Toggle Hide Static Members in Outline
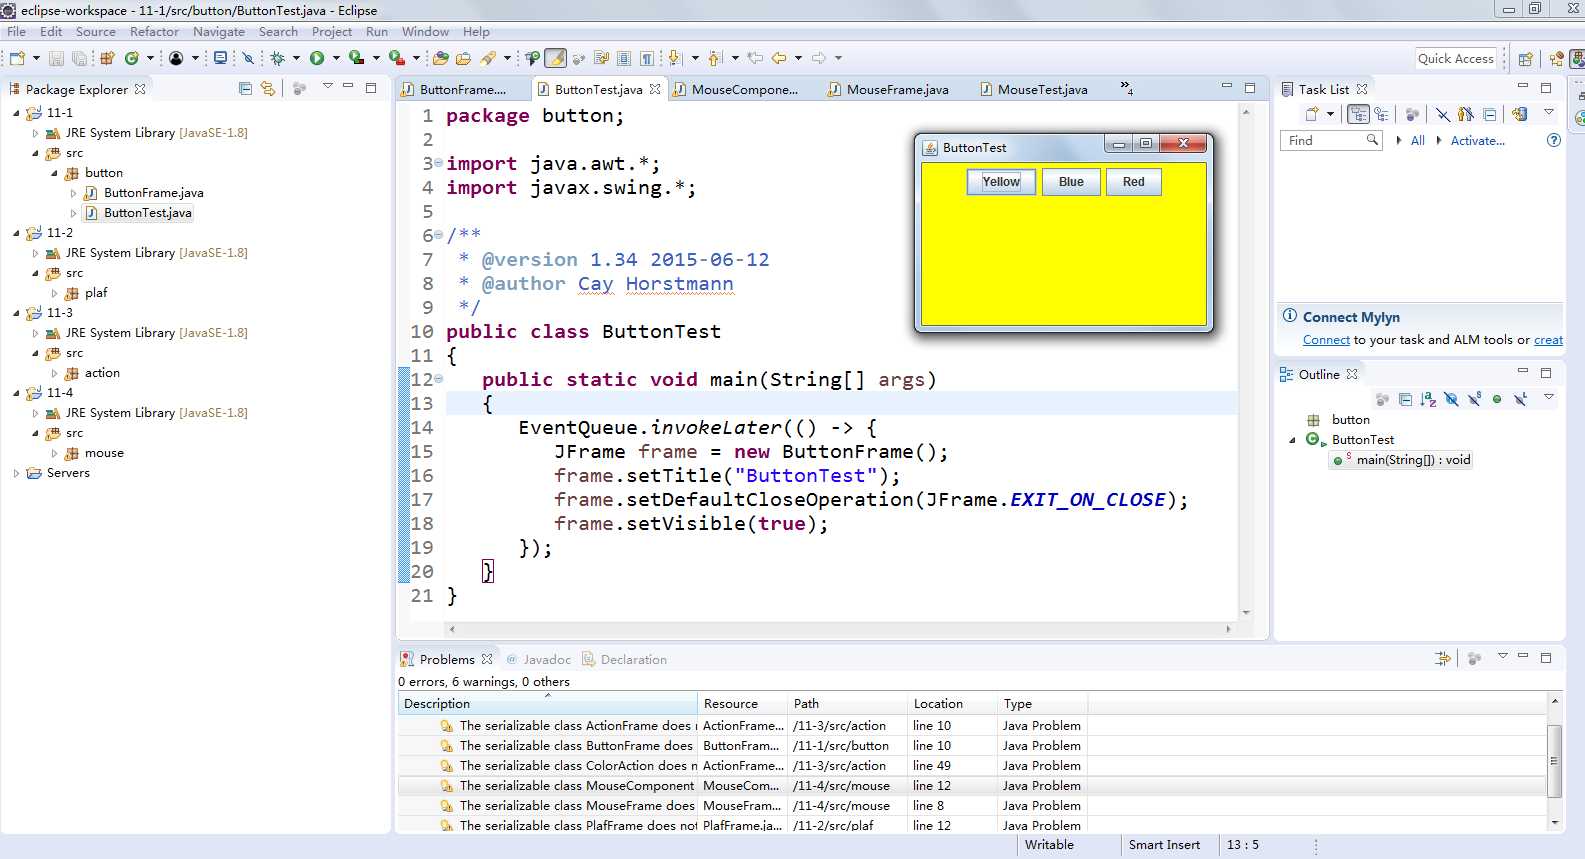The width and height of the screenshot is (1585, 859). 1474,399
